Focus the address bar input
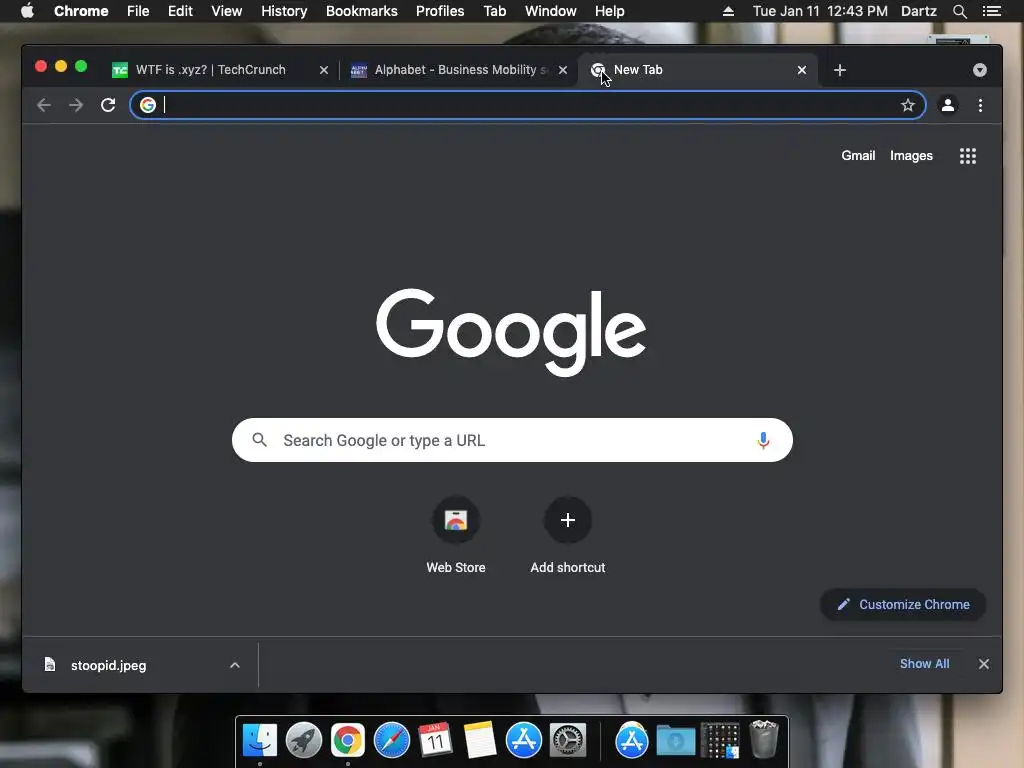This screenshot has height=768, width=1024. pyautogui.click(x=528, y=105)
